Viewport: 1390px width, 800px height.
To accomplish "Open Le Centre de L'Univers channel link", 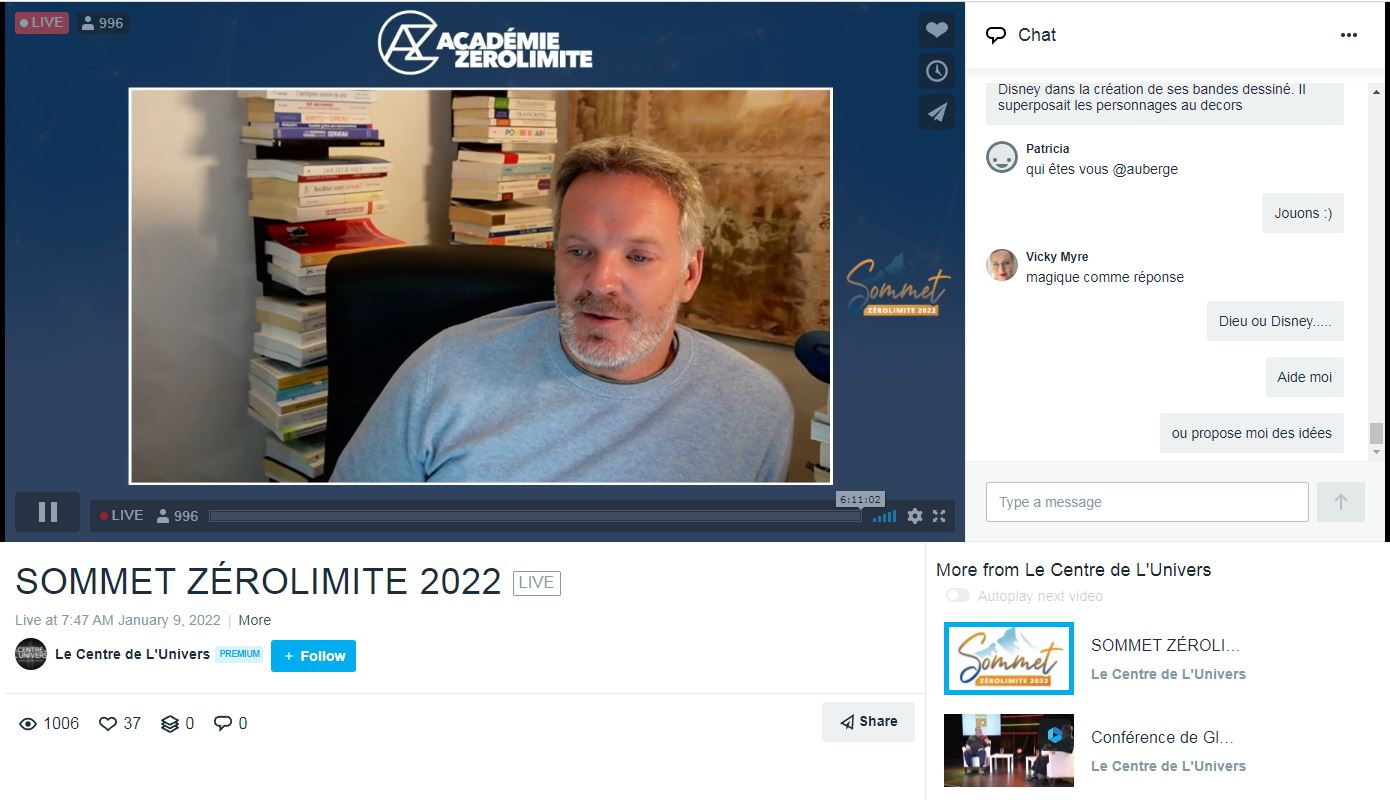I will pos(132,654).
